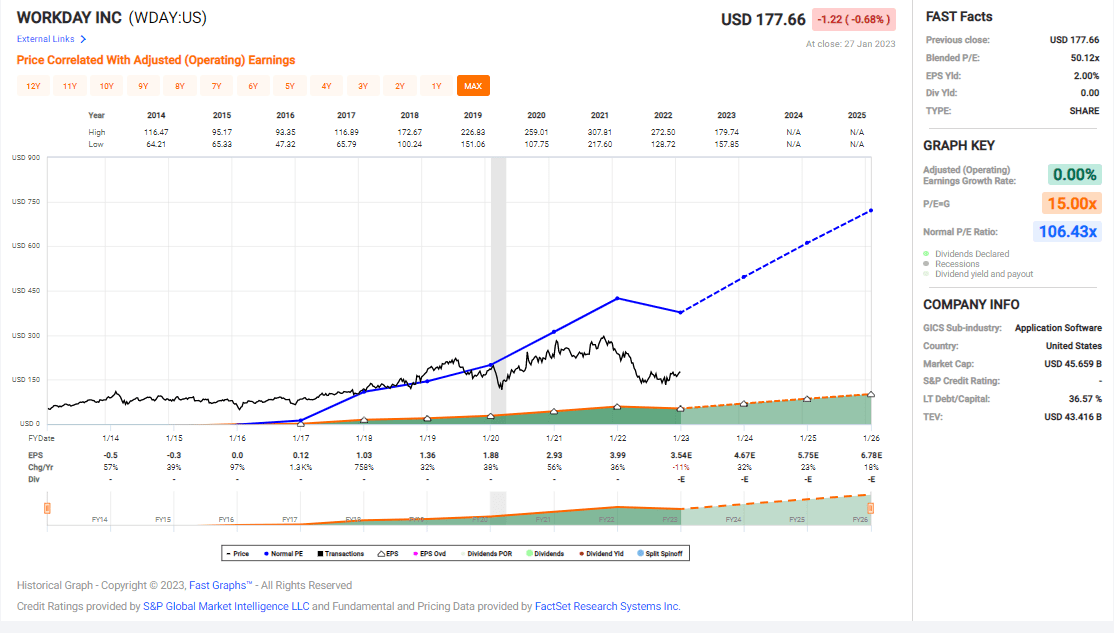This screenshot has width=1114, height=633.
Task: Switch to the 10Y timeframe tab
Action: tap(106, 86)
